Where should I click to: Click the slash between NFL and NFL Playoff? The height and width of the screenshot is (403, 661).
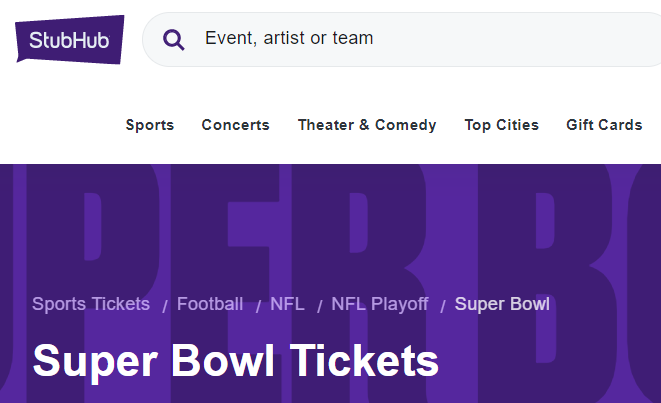click(x=319, y=305)
